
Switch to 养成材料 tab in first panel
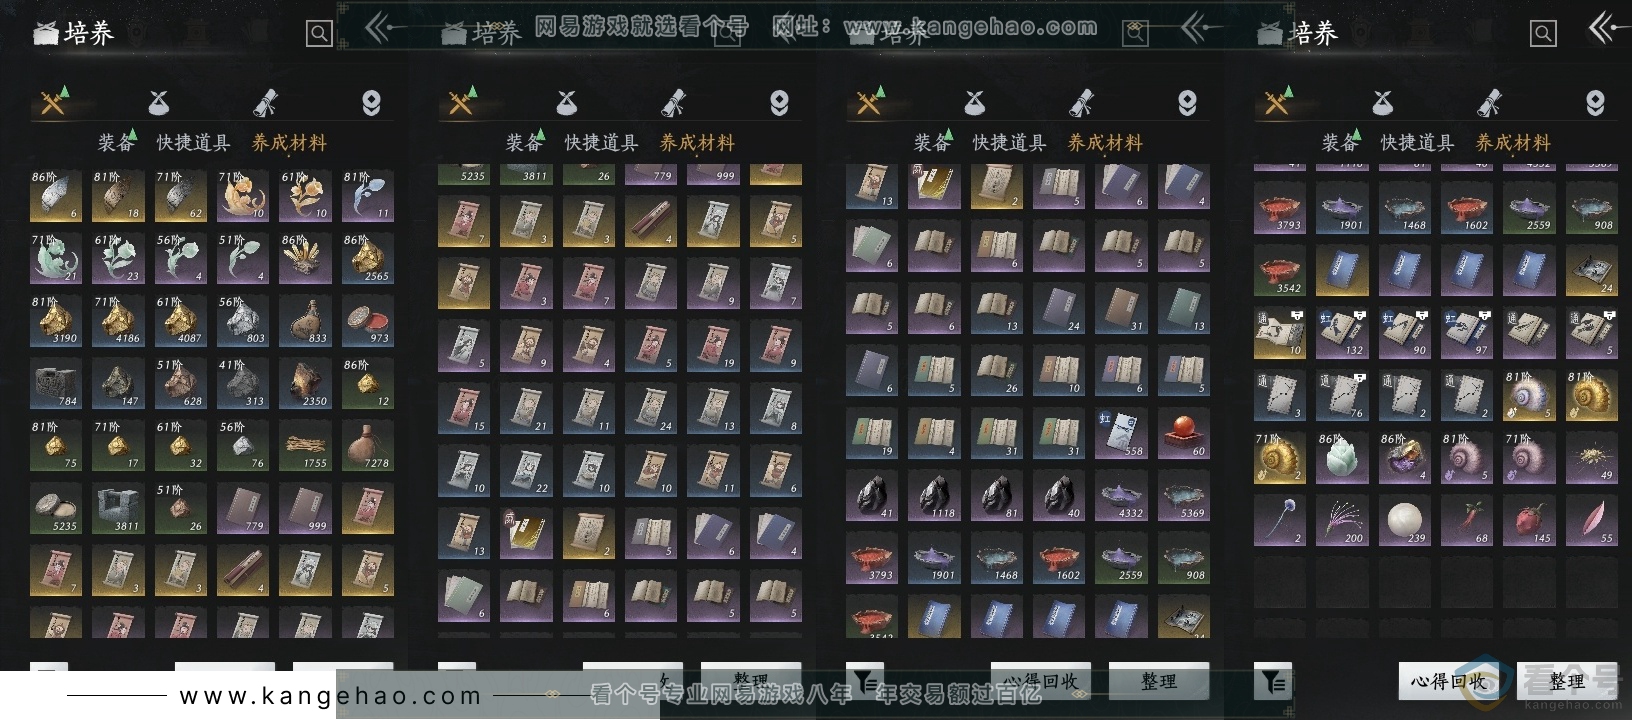coord(289,143)
